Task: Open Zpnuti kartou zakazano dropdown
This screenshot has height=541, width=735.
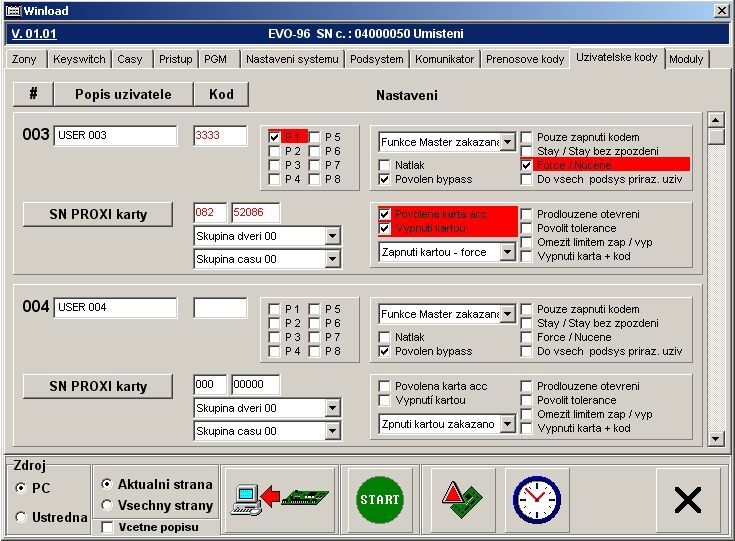Action: pos(507,424)
